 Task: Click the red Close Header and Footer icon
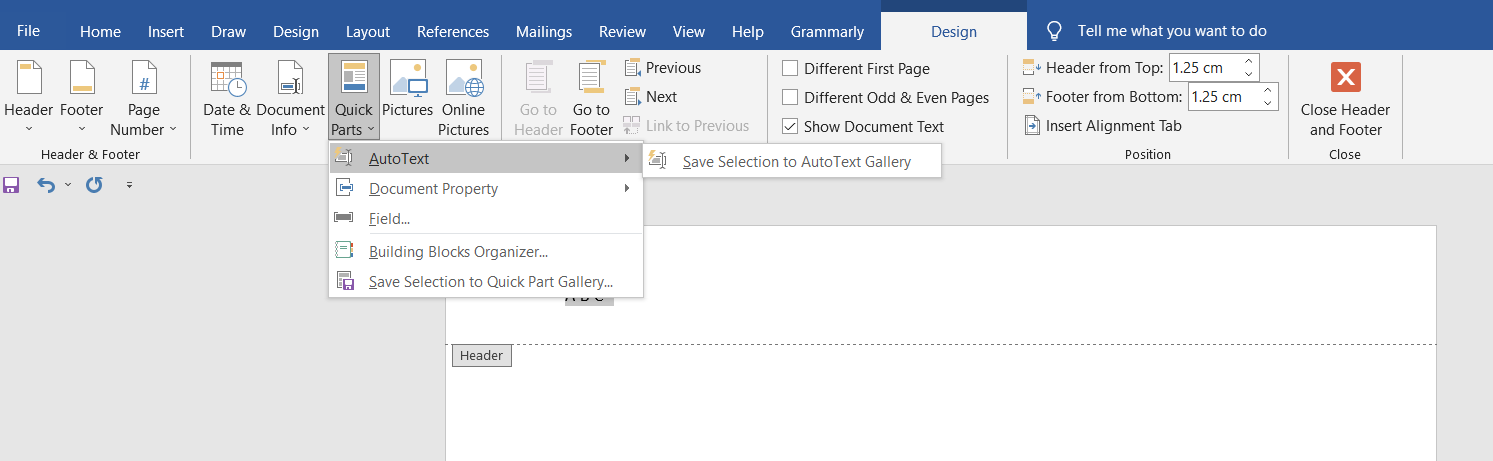click(1345, 79)
